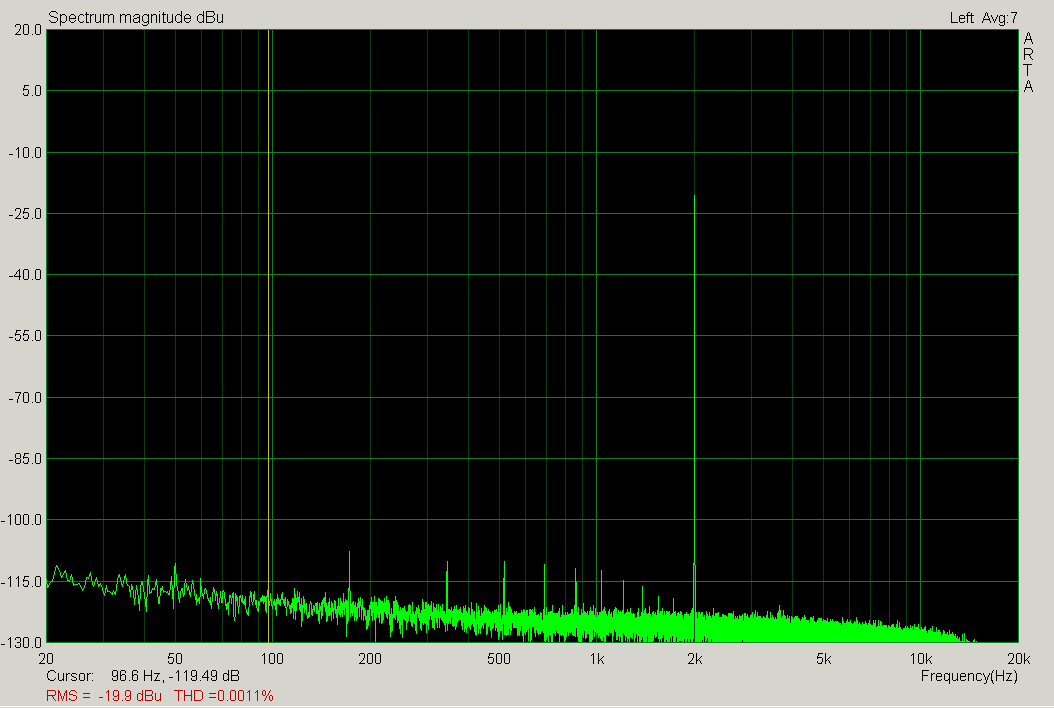Click the cursor readout '96.6 Hz, -119.49 dB'

175,676
